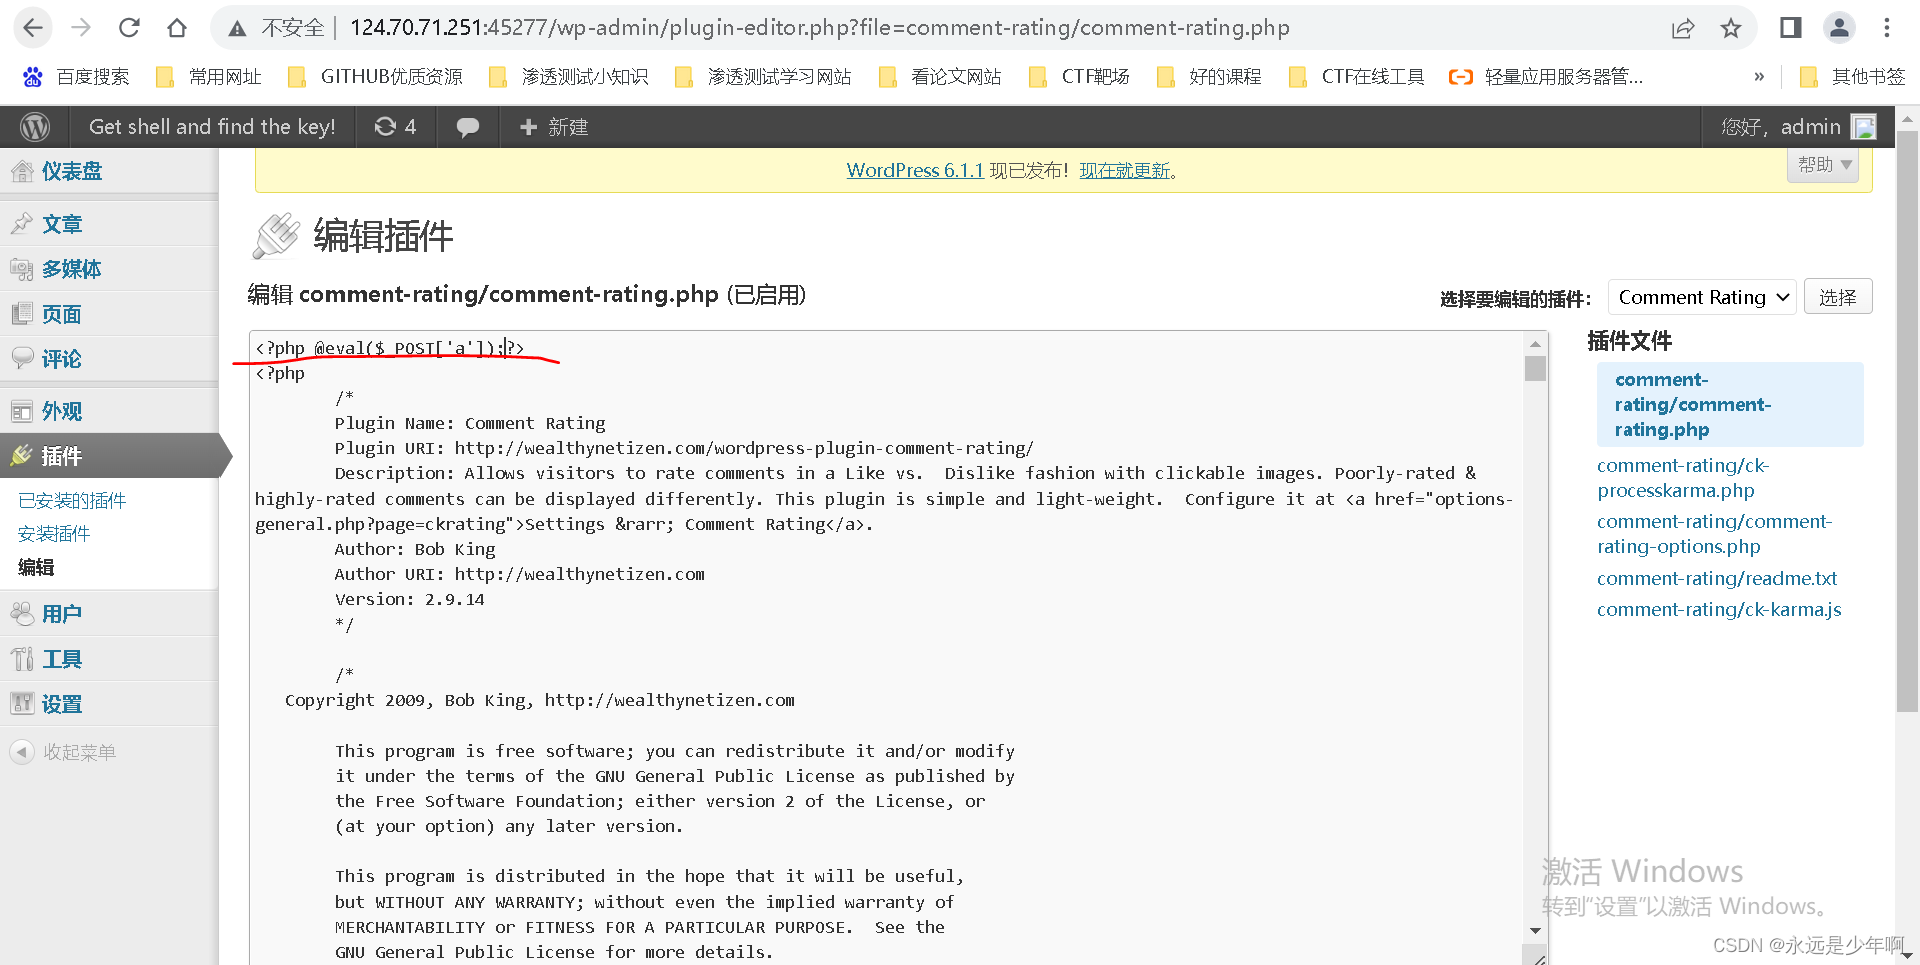1920x965 pixels.
Task: Click the 现在就更新 update link
Action: pos(1124,171)
